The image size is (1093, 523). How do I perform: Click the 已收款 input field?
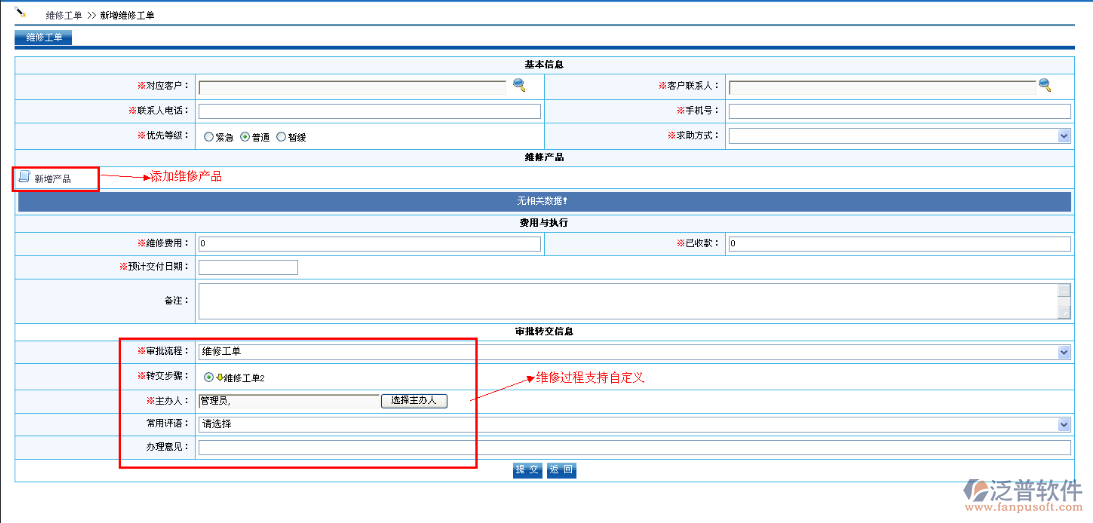[x=900, y=244]
